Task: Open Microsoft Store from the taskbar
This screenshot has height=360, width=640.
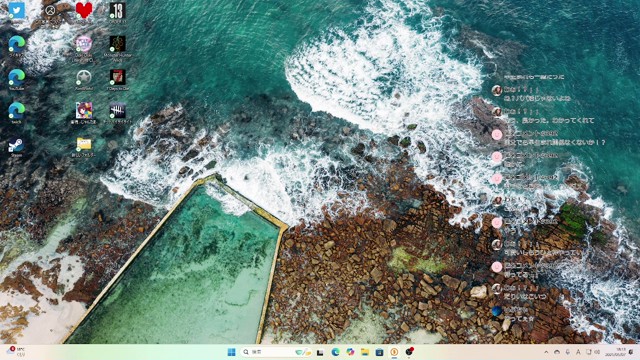Action: click(x=380, y=352)
